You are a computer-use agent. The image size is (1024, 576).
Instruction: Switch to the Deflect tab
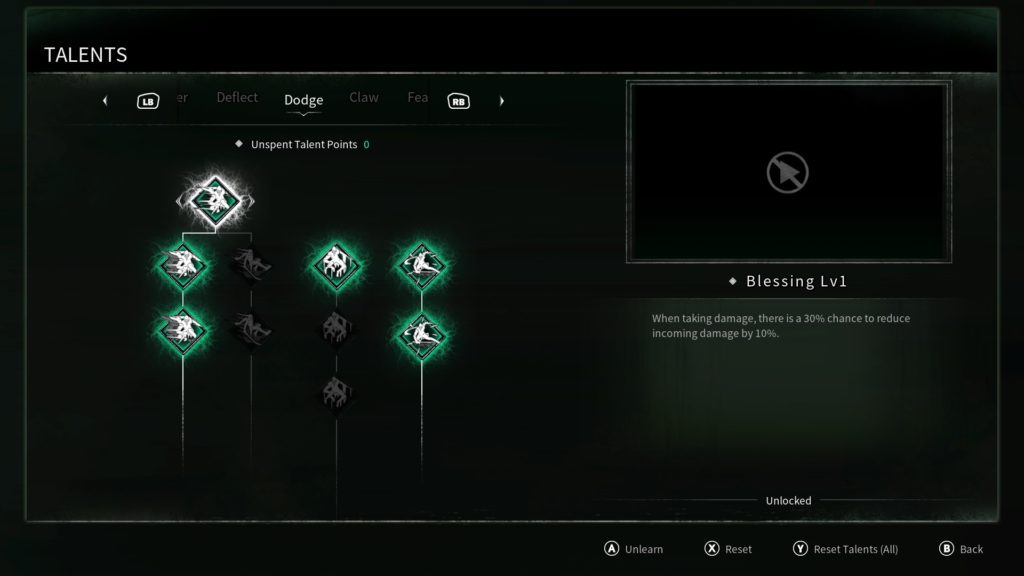coord(237,97)
